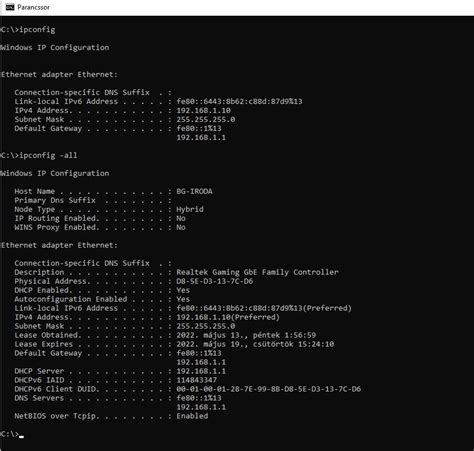Click the fe80::1%13 value beside DNS Servers
Screen dimensions: 474x451
199,398
